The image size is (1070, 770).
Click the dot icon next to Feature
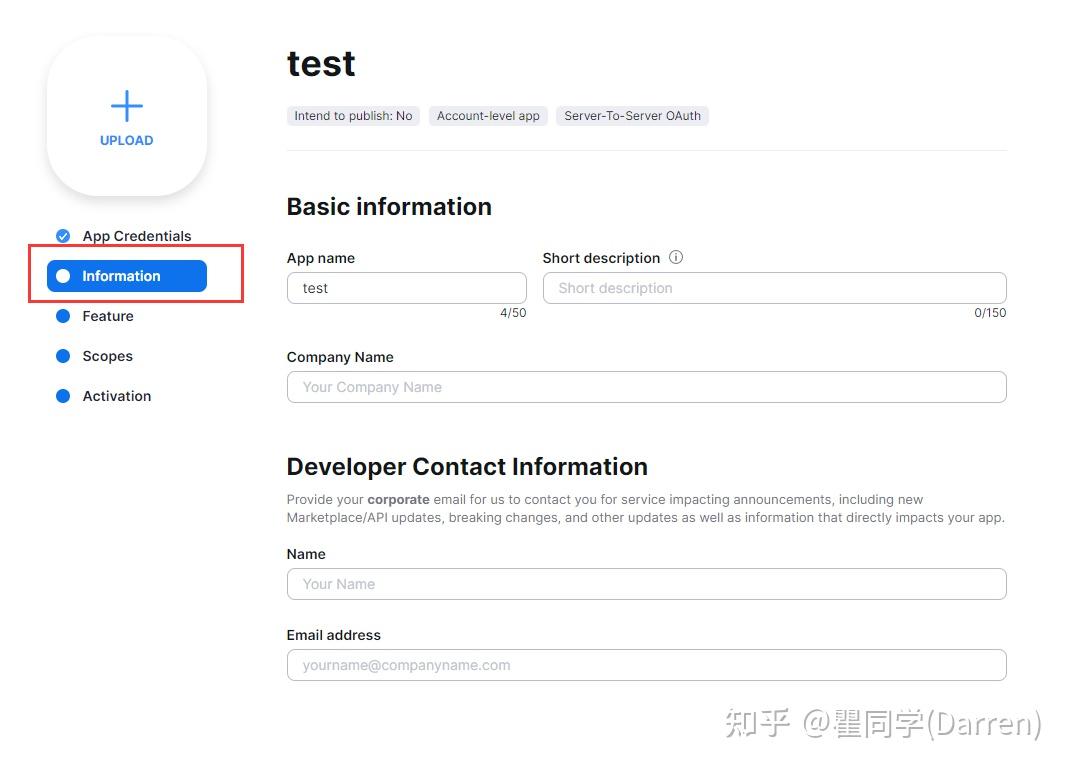[x=62, y=316]
